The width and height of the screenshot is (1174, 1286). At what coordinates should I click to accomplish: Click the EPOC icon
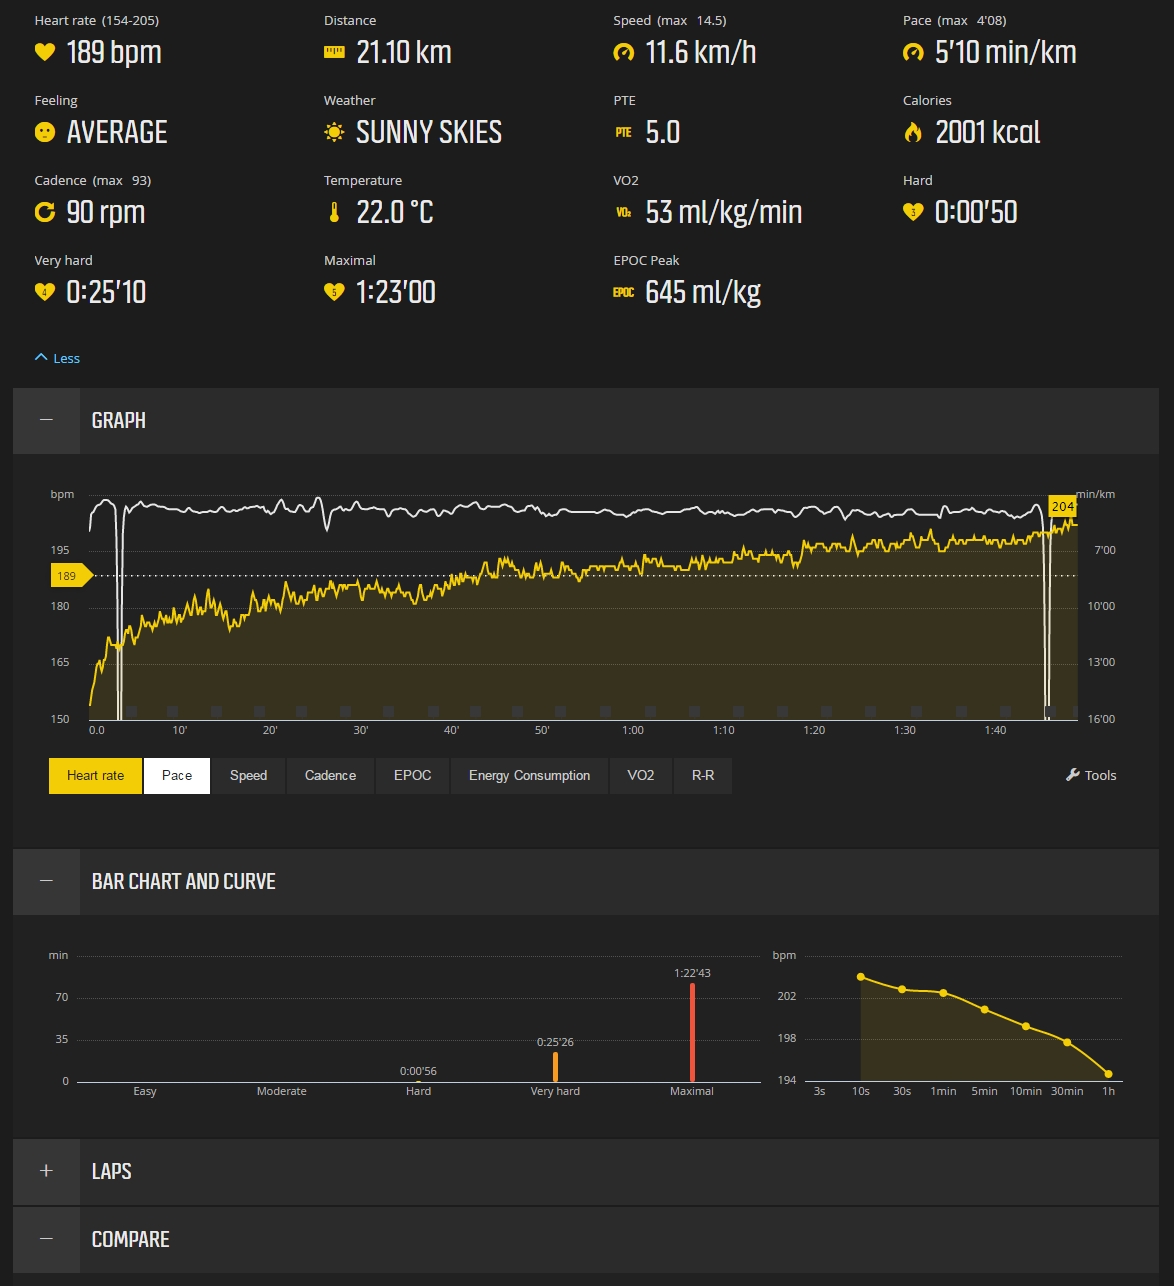tap(624, 292)
